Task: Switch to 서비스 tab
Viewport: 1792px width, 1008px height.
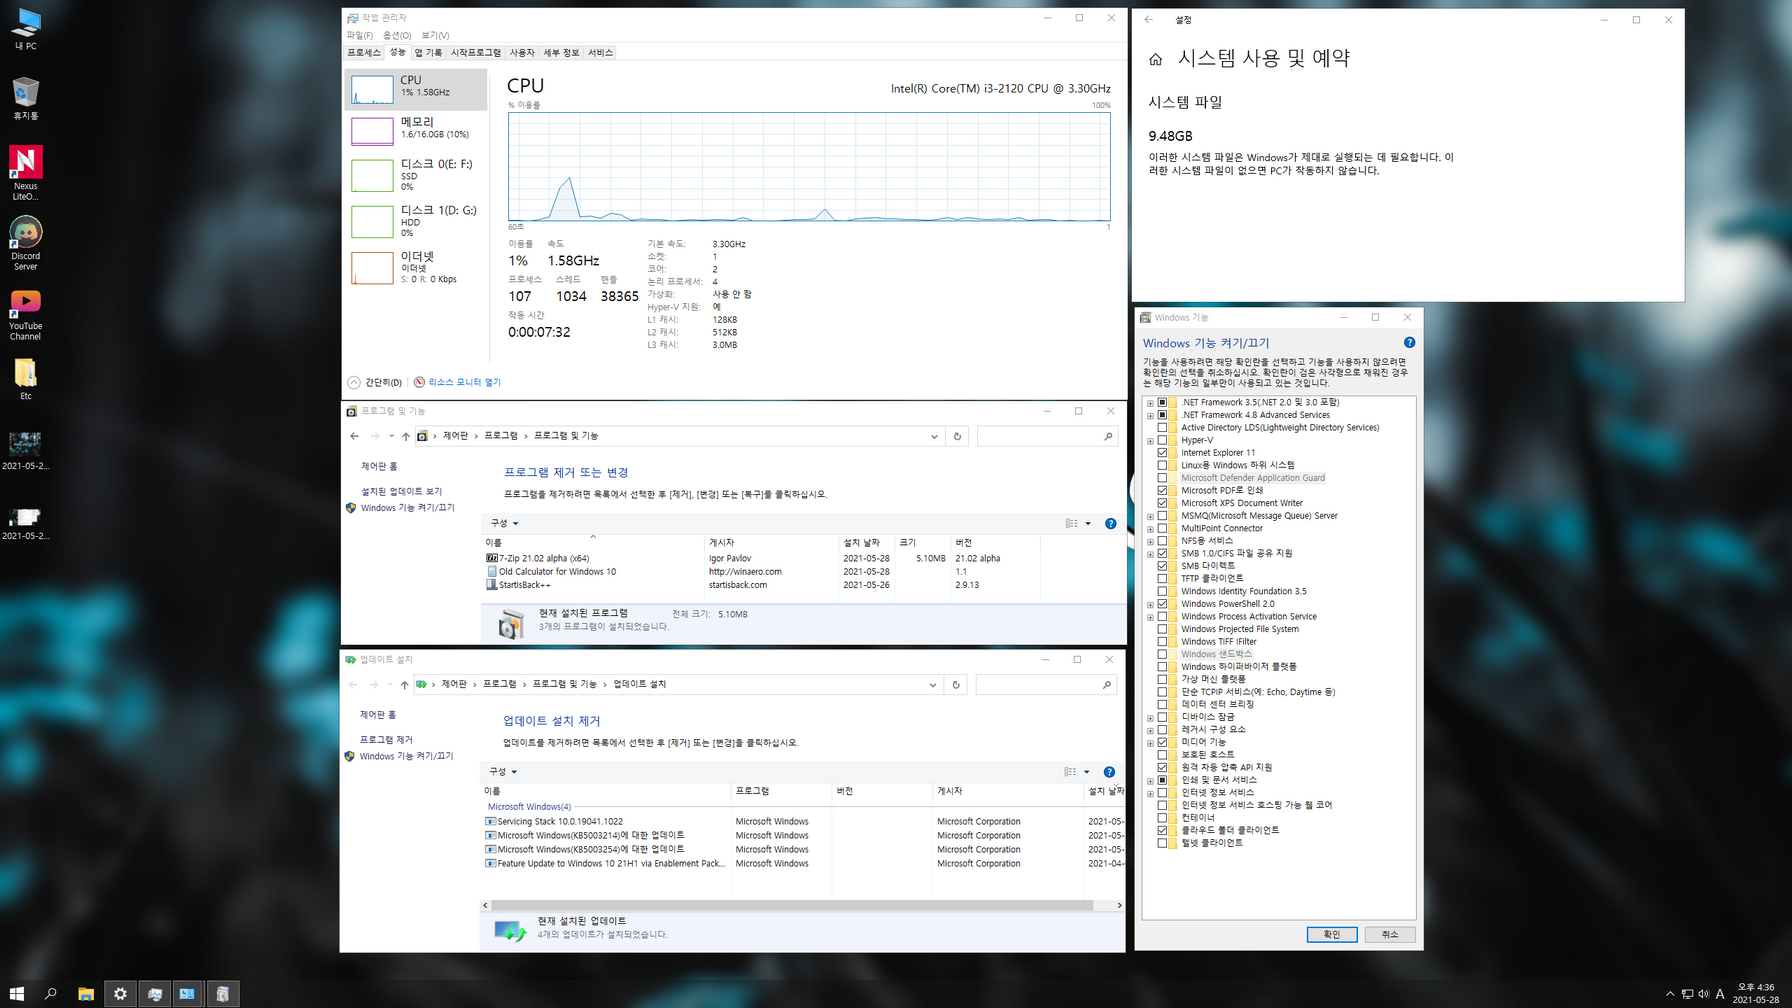Action: (600, 53)
